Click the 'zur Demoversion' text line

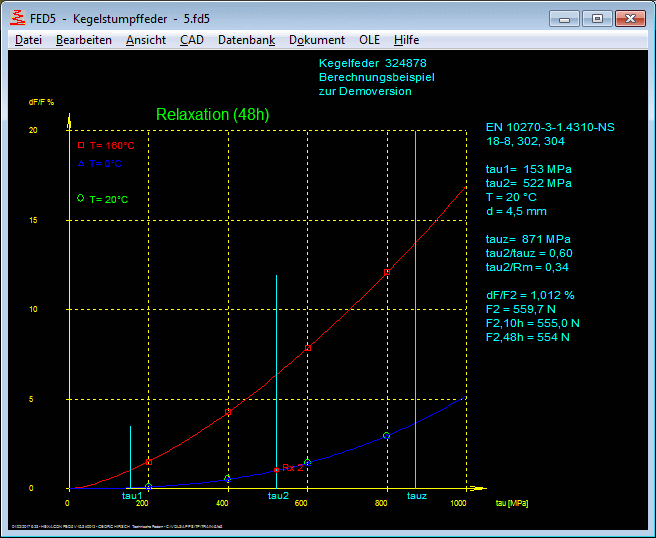point(365,91)
